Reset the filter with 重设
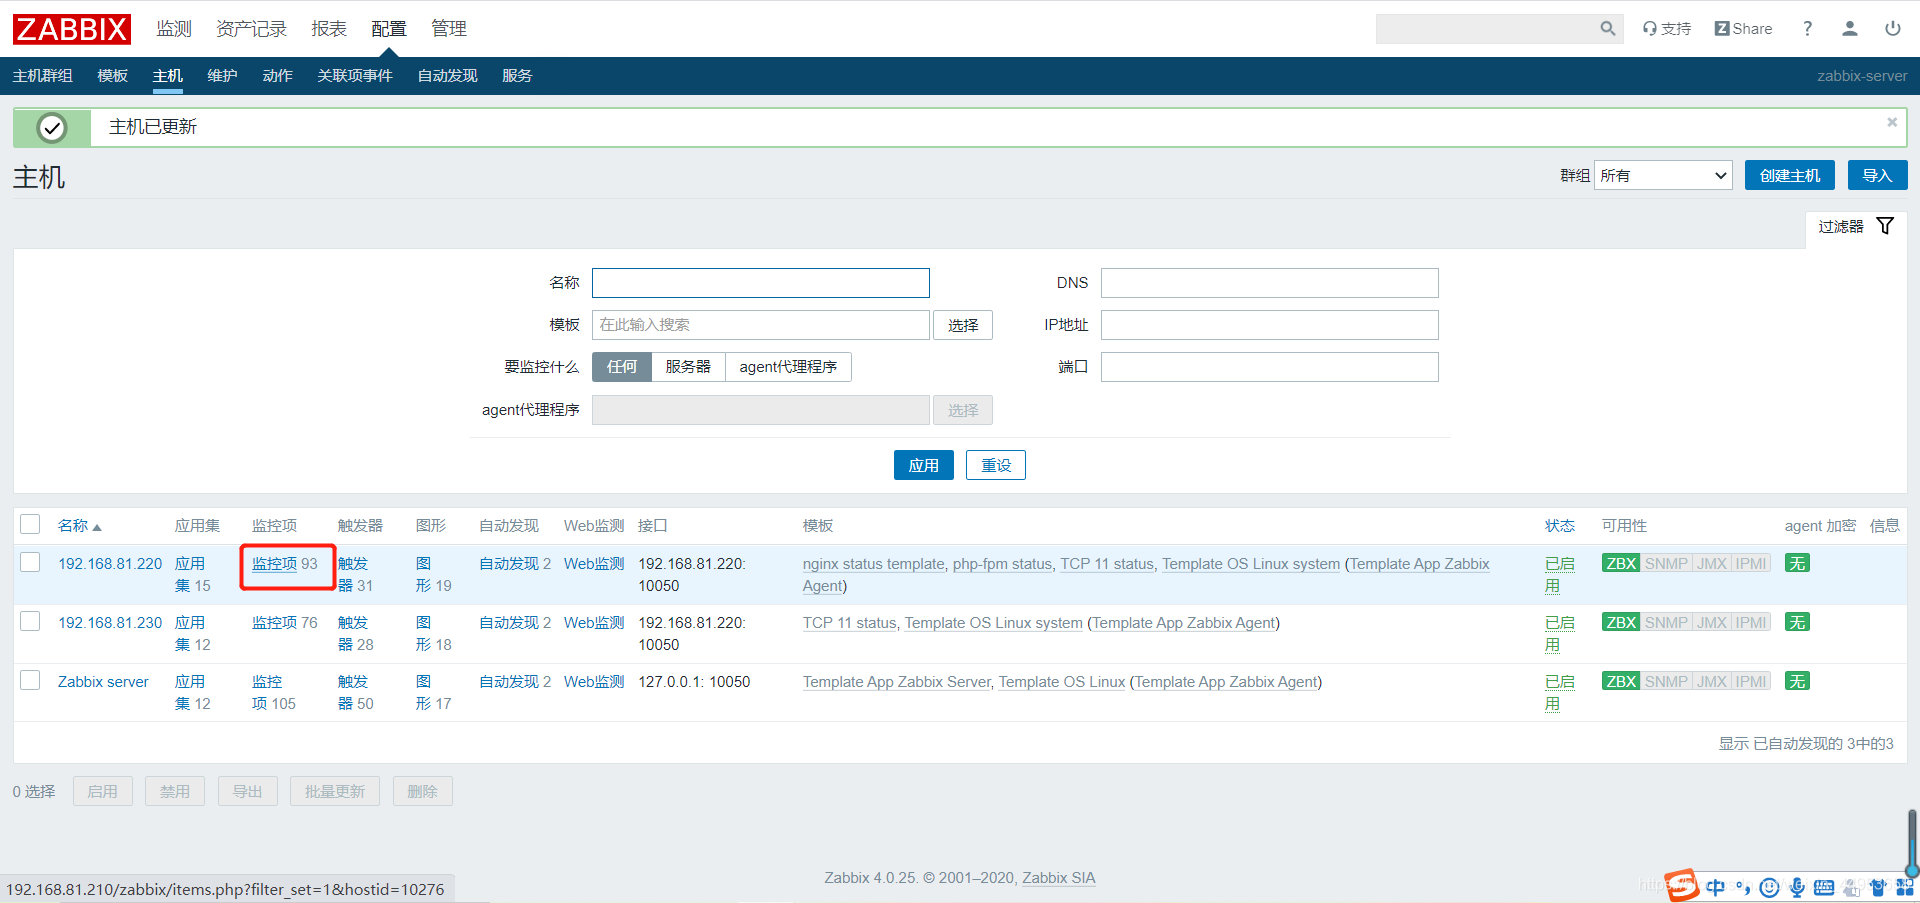This screenshot has height=903, width=1920. (996, 465)
